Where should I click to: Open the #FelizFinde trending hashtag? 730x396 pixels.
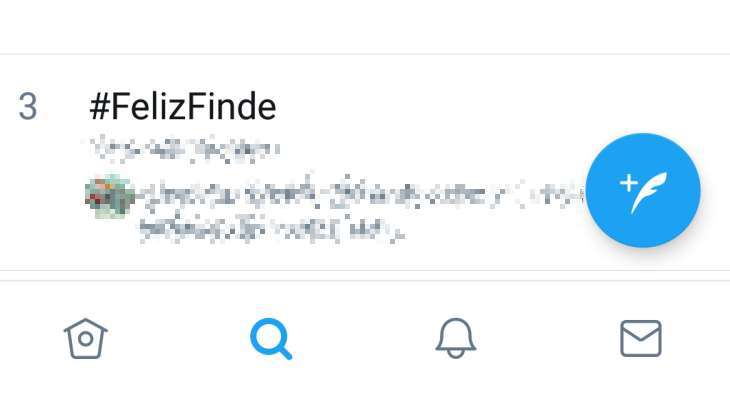(x=183, y=107)
